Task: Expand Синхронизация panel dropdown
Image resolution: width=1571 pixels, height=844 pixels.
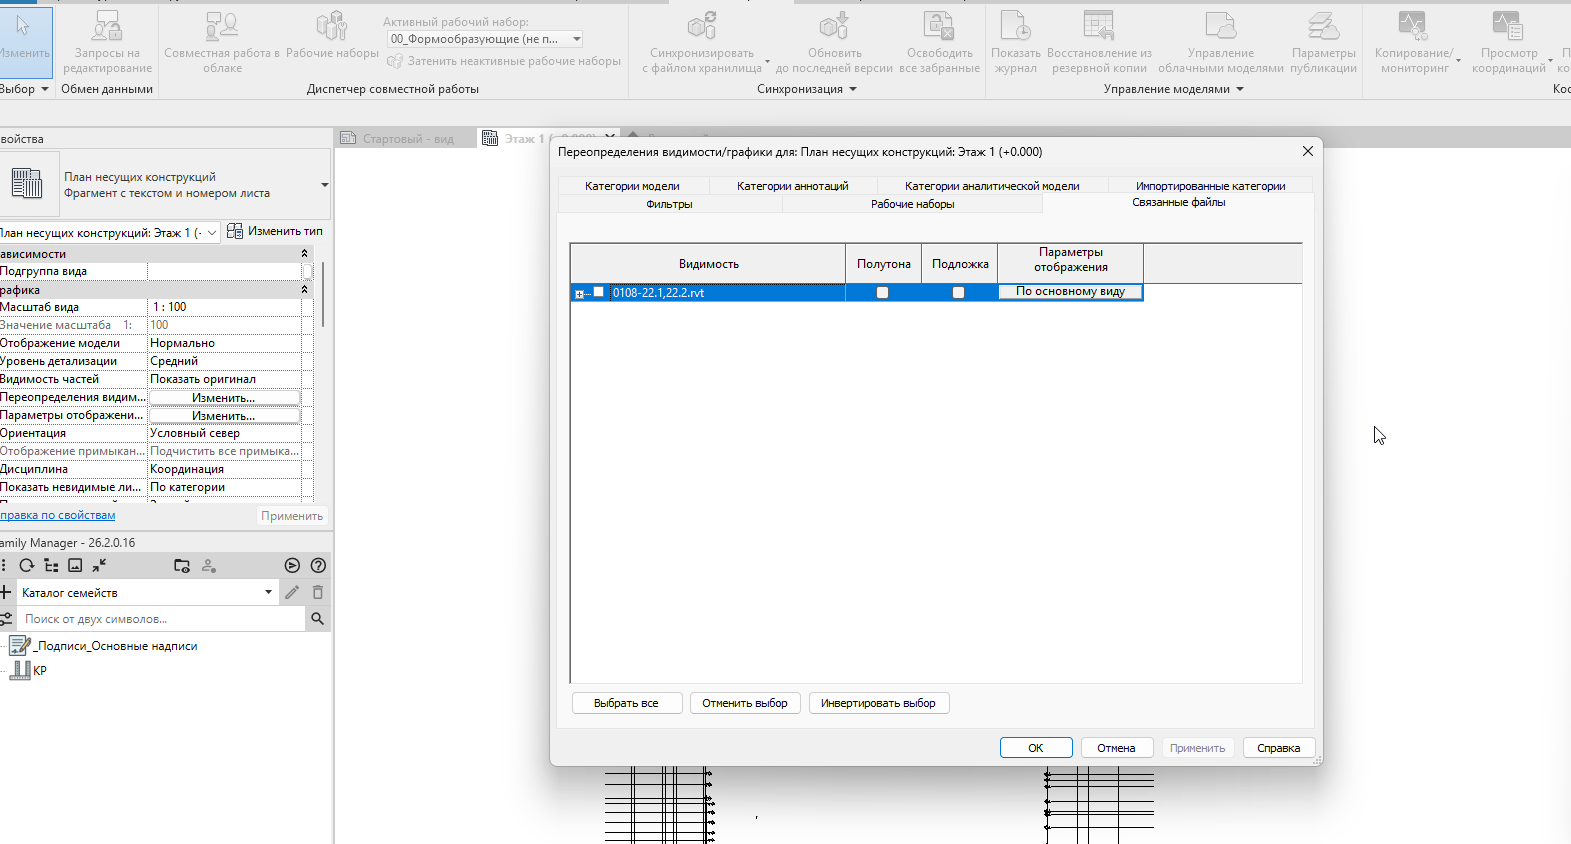Action: tap(853, 90)
